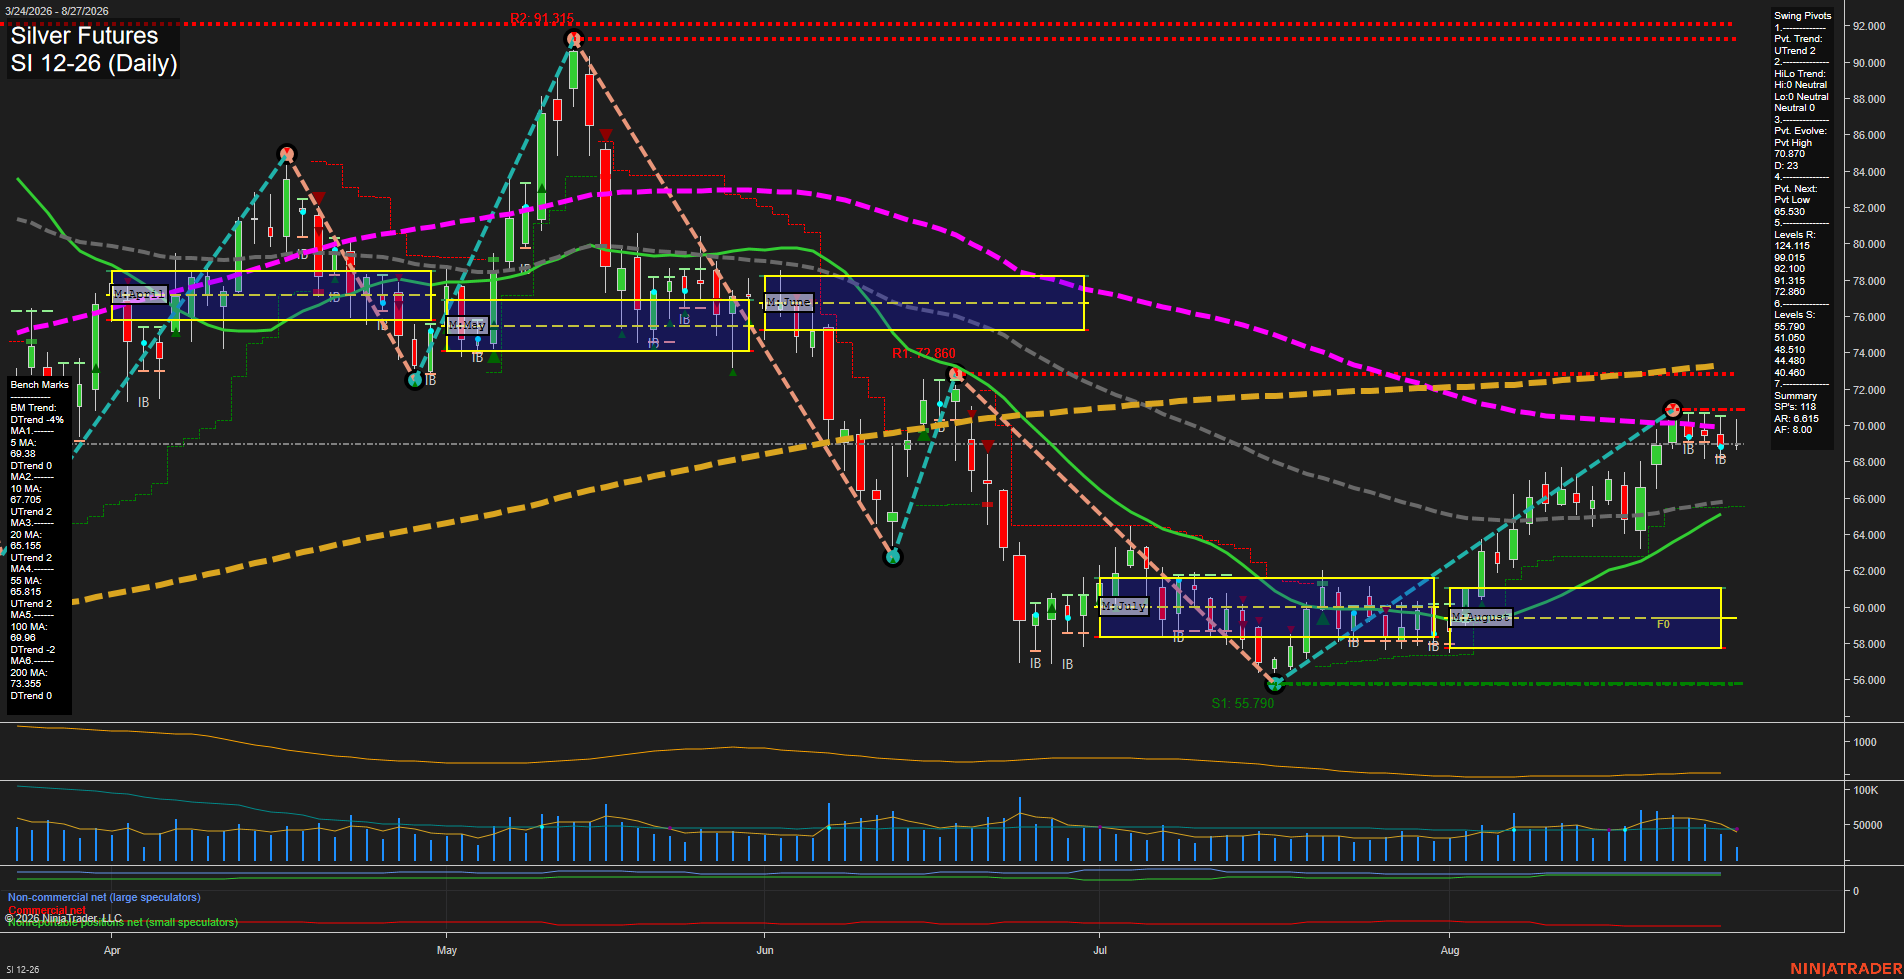Click the R1: 72.860 resistance label
The image size is (1904, 979).
(924, 354)
